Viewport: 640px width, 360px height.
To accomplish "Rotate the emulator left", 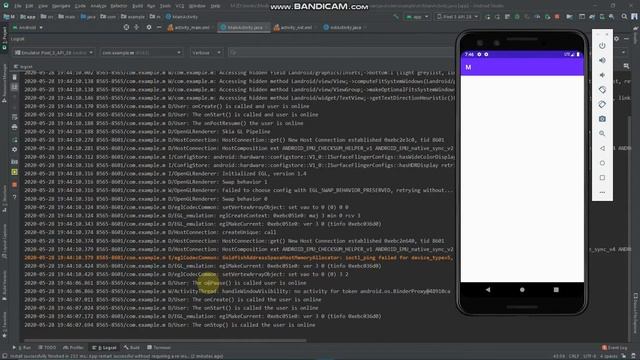I will [602, 90].
